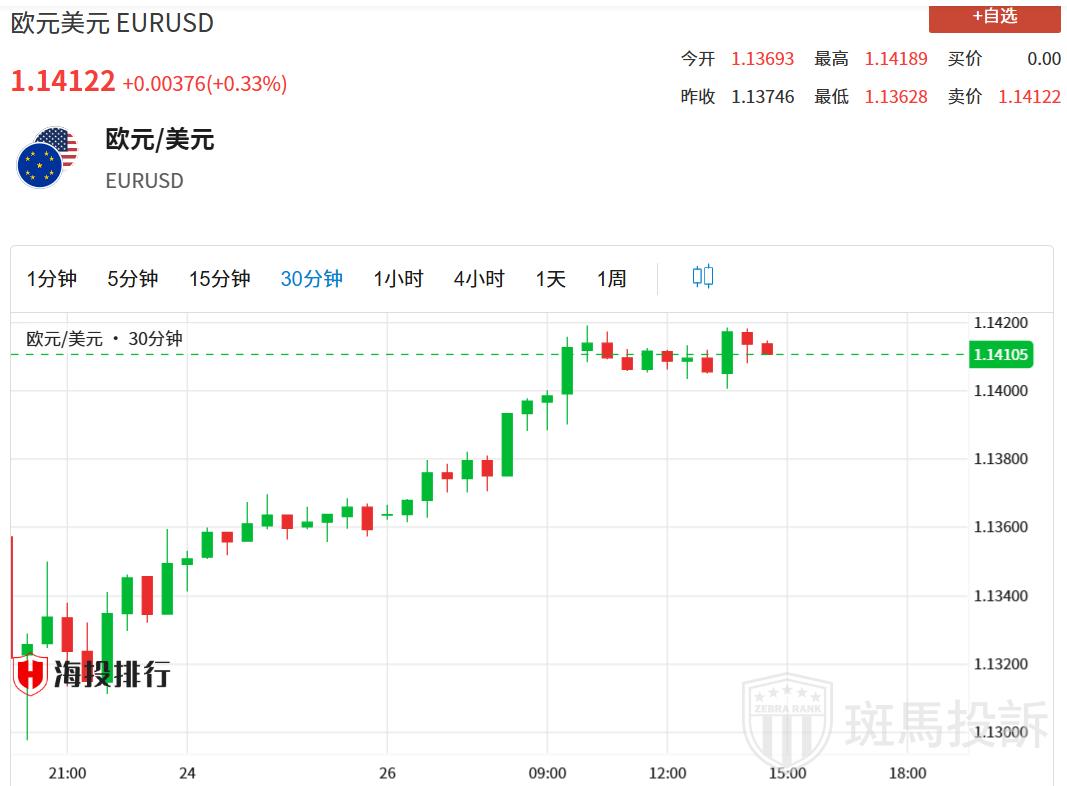Show the 1天 daily chart

[x=550, y=279]
